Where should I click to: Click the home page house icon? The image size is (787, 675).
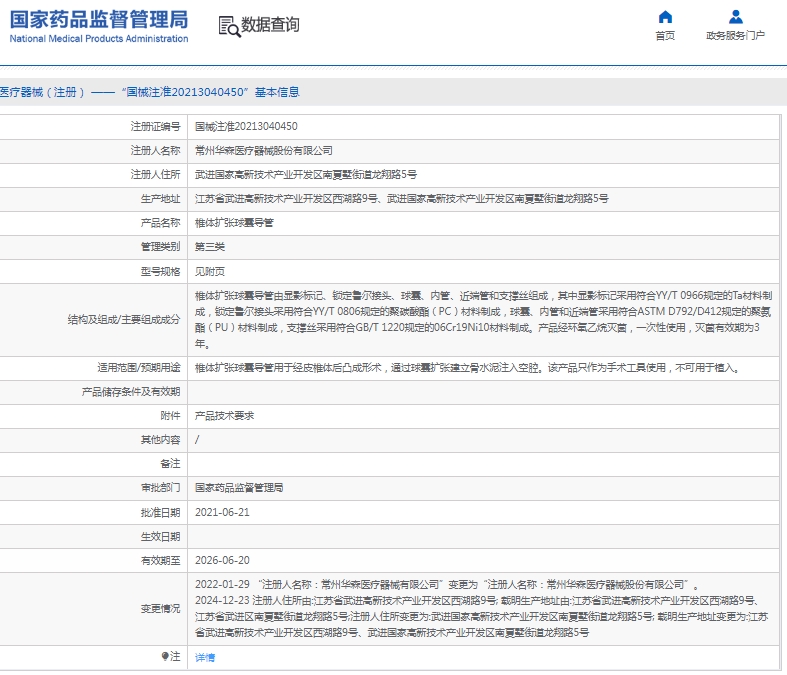click(x=665, y=17)
